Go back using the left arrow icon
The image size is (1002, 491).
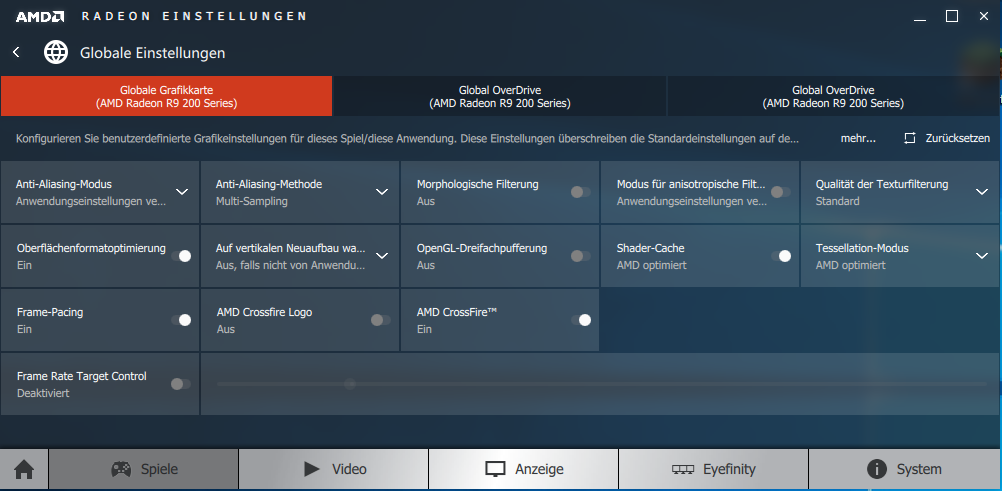pos(17,52)
